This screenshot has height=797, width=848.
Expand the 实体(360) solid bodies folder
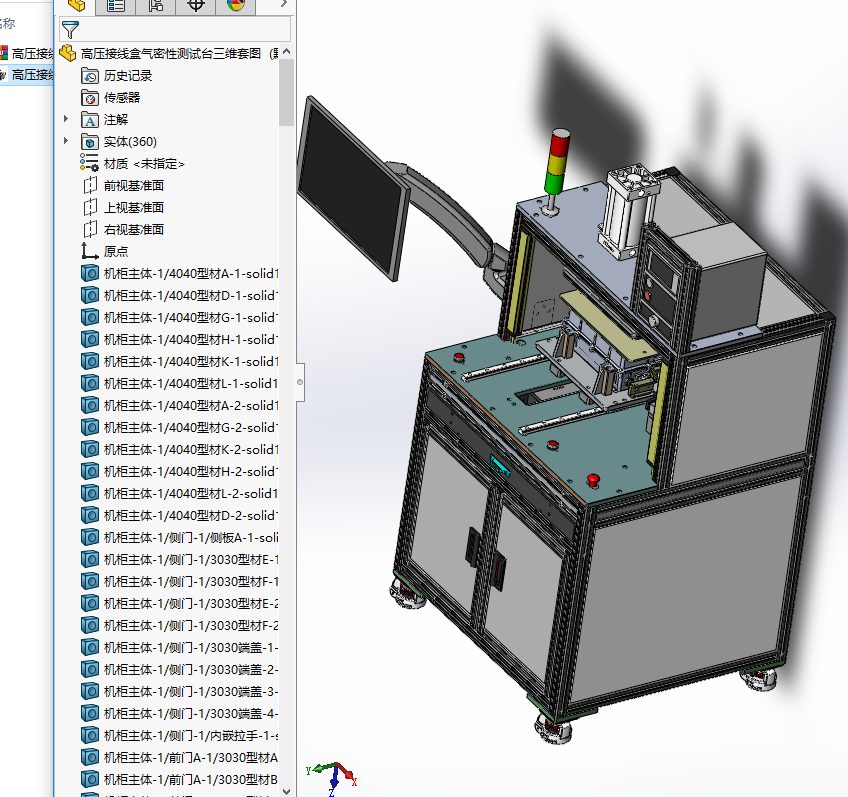coord(66,141)
